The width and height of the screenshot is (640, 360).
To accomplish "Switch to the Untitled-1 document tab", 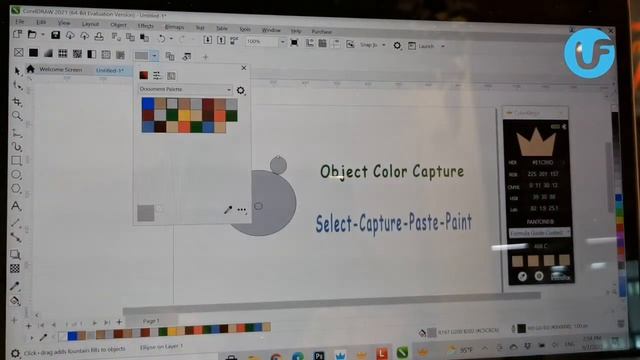I will (110, 71).
